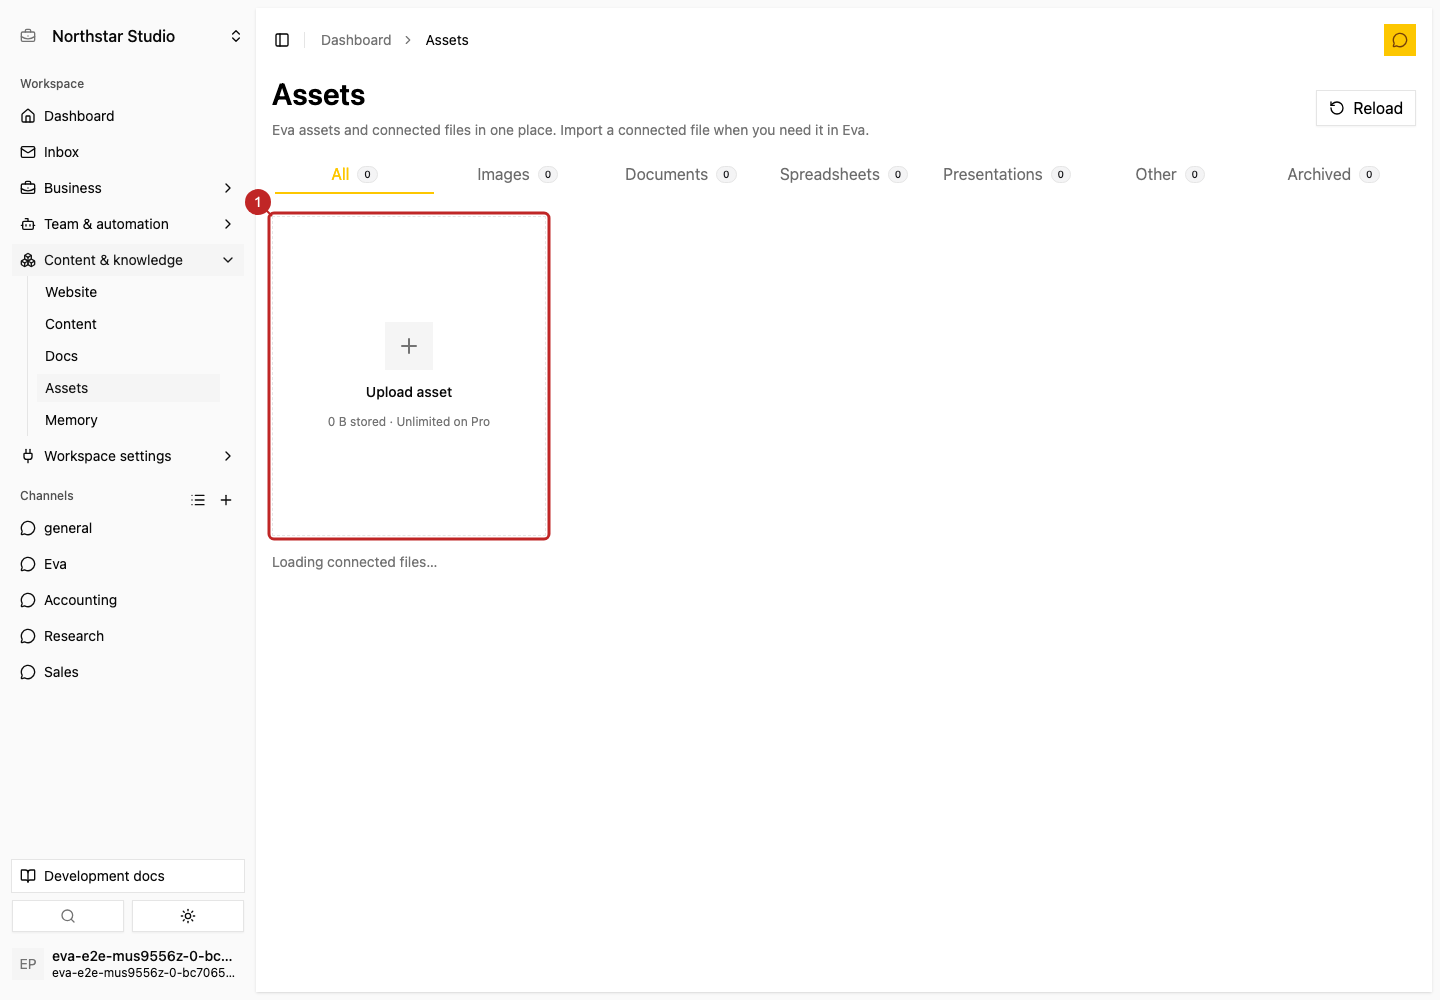Open the channels list view icon
The image size is (1440, 1000).
click(198, 500)
